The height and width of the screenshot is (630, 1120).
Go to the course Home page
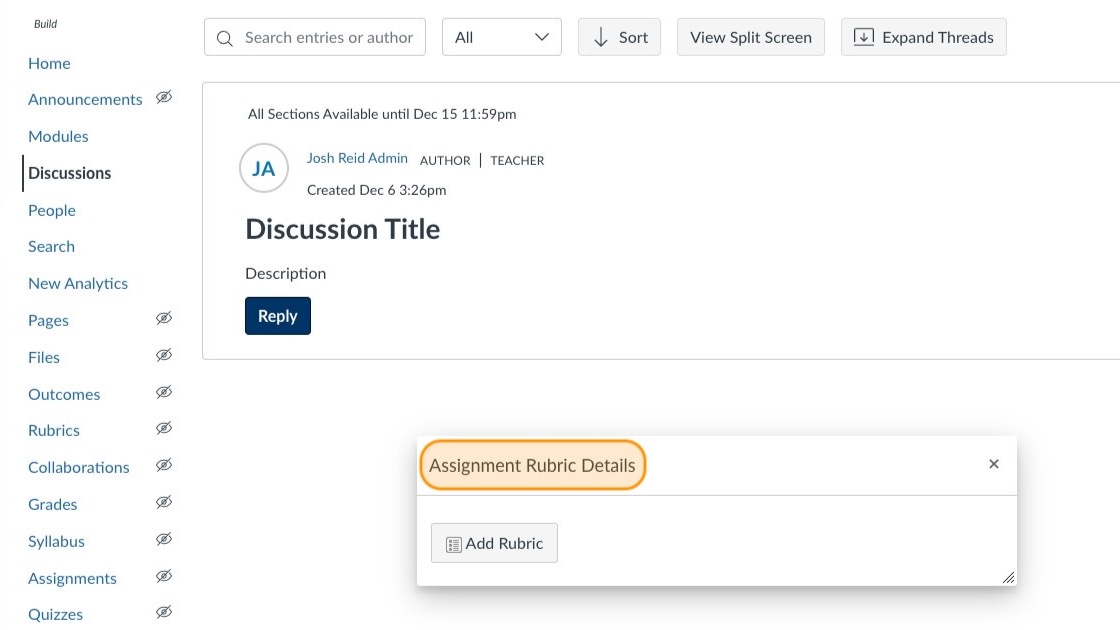[49, 63]
